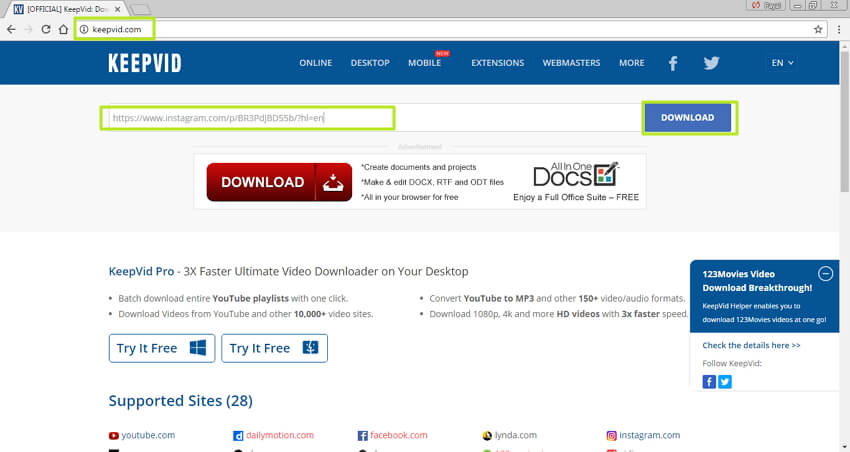Image resolution: width=850 pixels, height=452 pixels.
Task: Click the 123Movies Video Download Breakthrough heading
Action: click(757, 281)
